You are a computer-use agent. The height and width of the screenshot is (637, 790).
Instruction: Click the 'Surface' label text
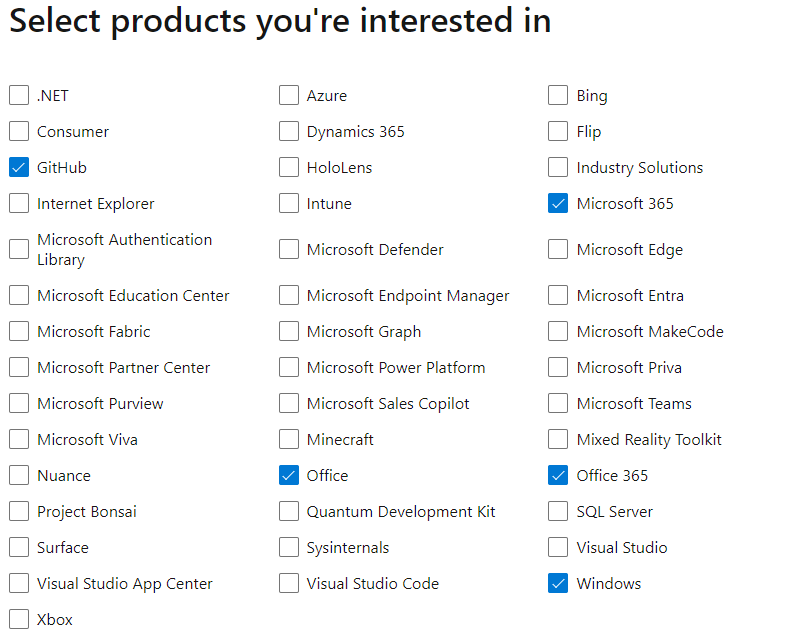tap(62, 547)
